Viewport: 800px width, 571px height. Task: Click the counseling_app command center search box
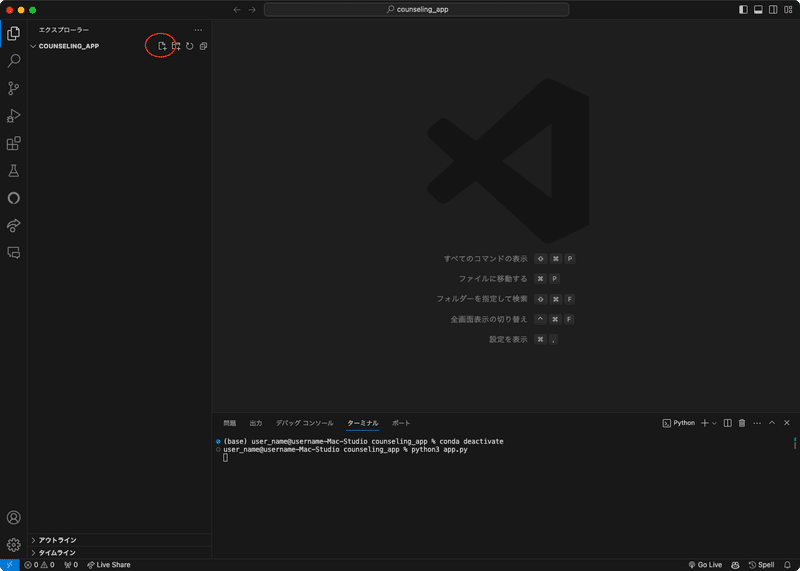click(x=416, y=10)
